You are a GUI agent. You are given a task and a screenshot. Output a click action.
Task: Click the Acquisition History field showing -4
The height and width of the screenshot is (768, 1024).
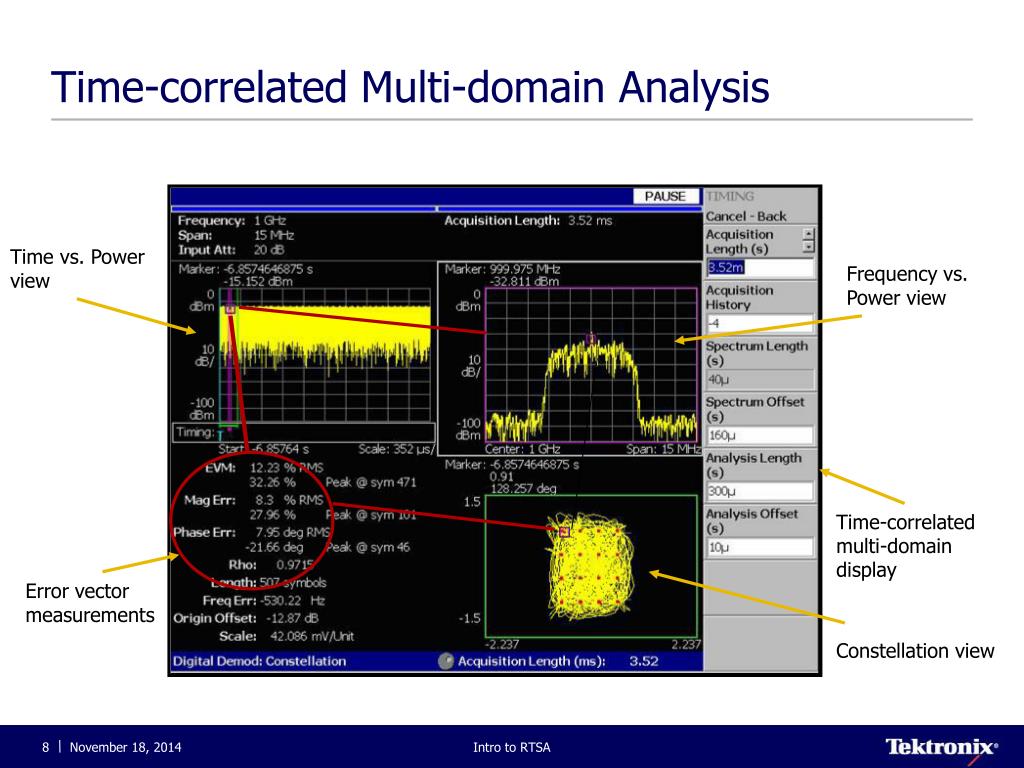(761, 323)
